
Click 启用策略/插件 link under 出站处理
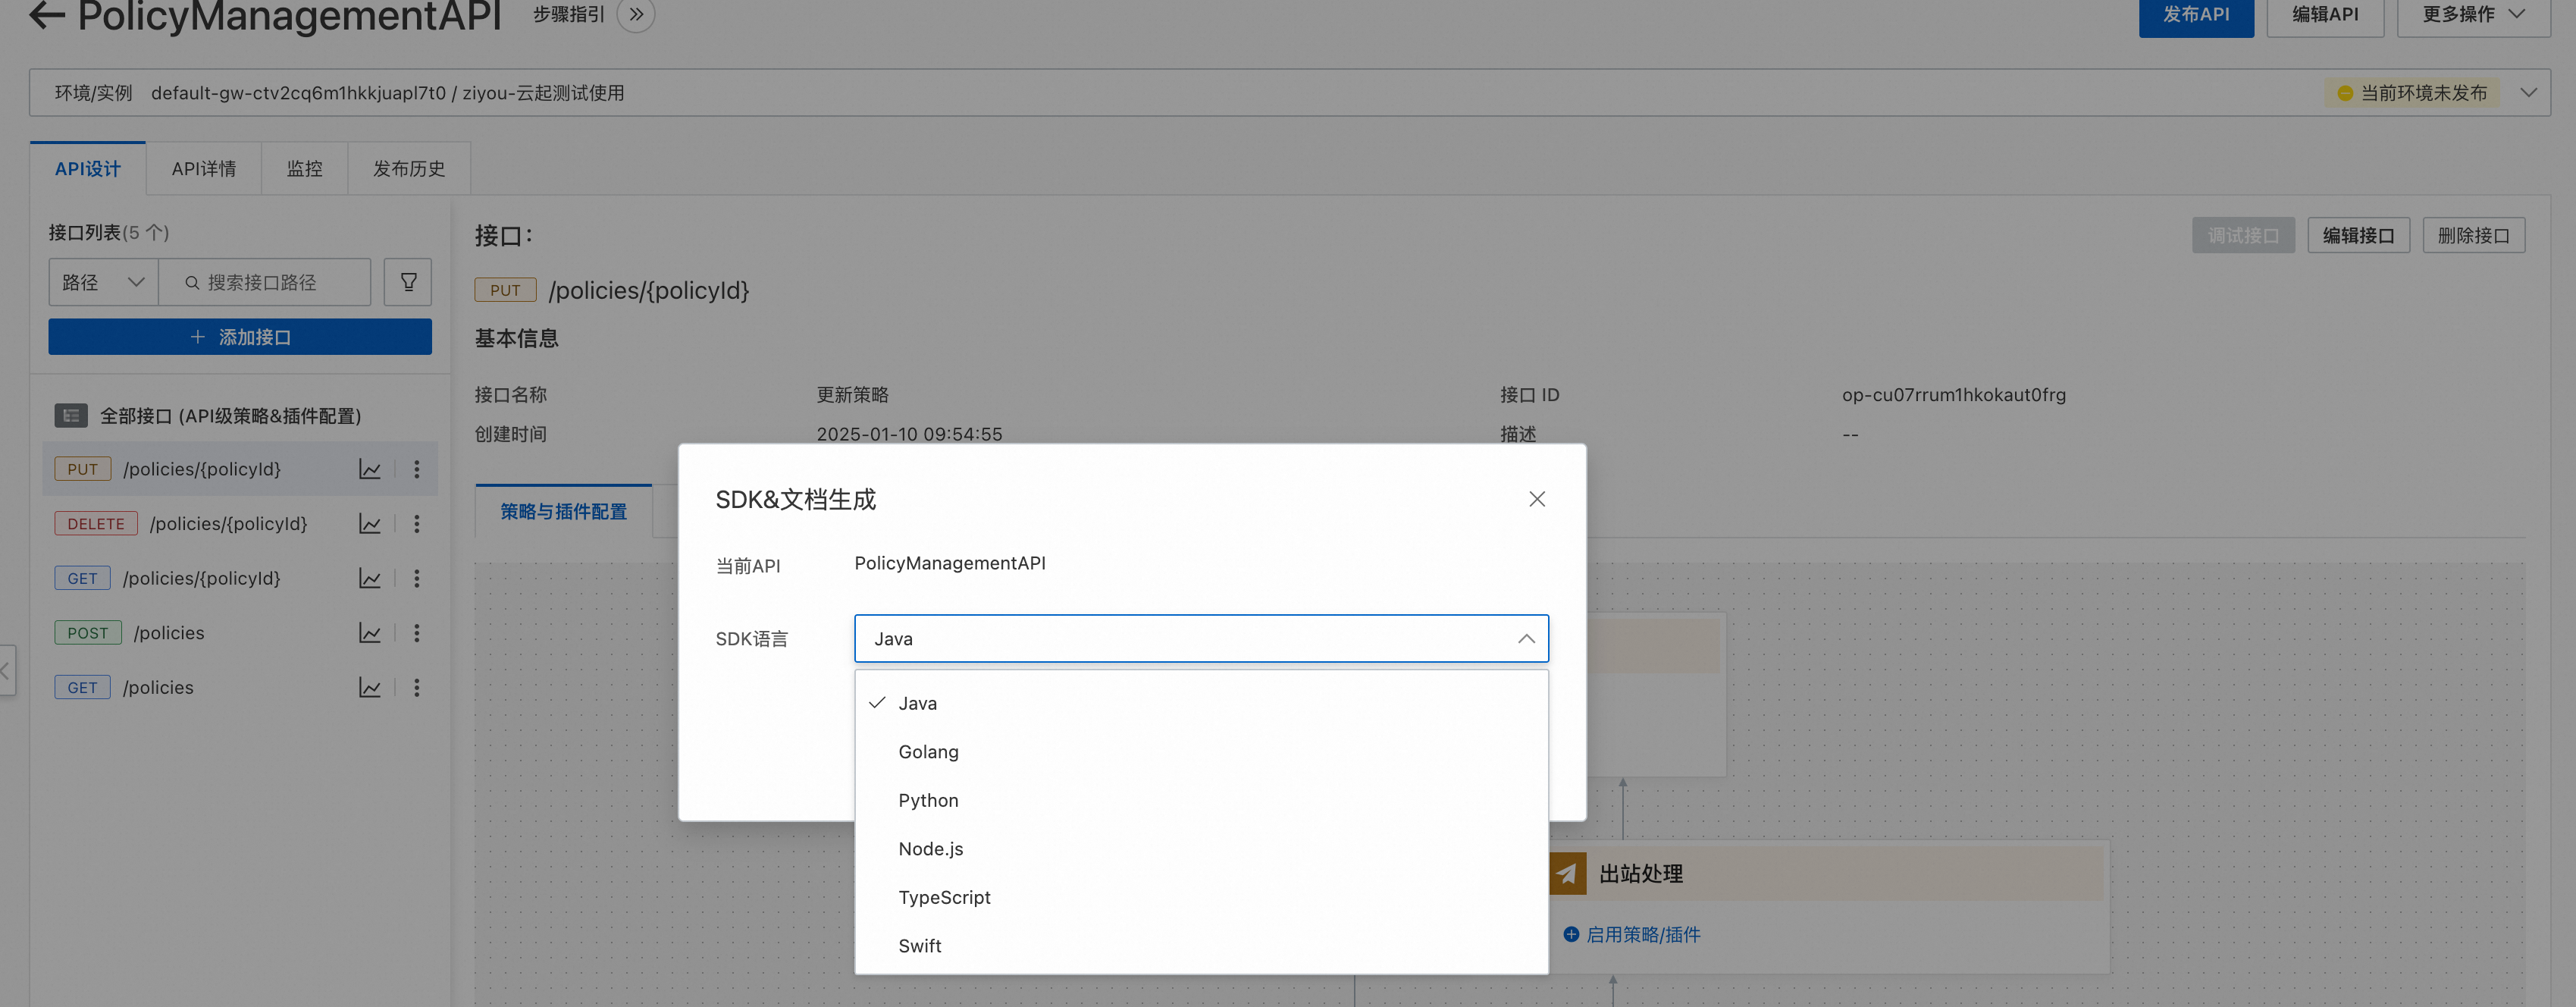(1642, 934)
